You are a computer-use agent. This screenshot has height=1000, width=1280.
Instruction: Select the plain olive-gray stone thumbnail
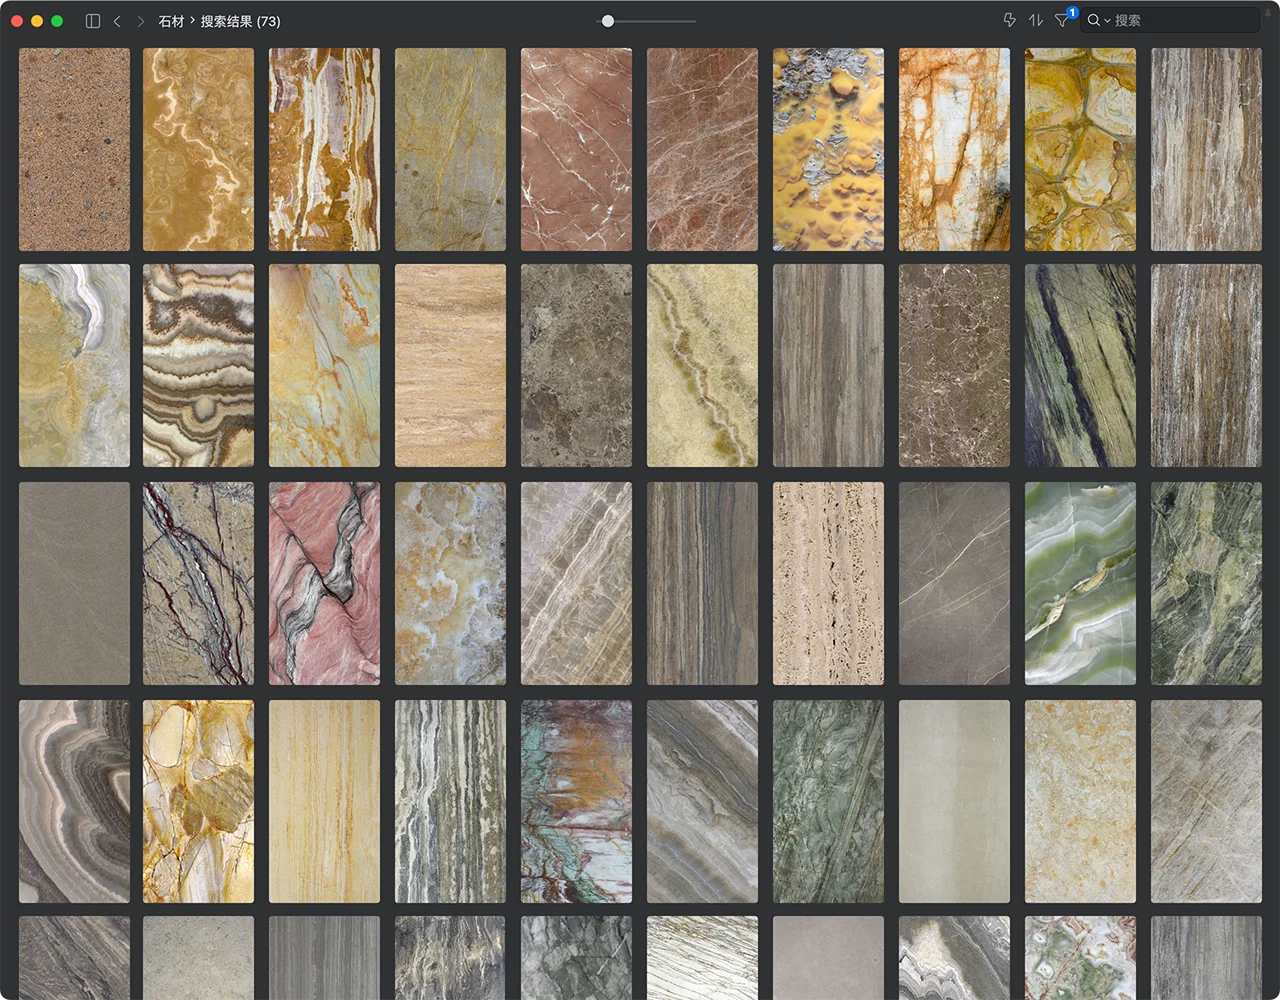tap(74, 583)
